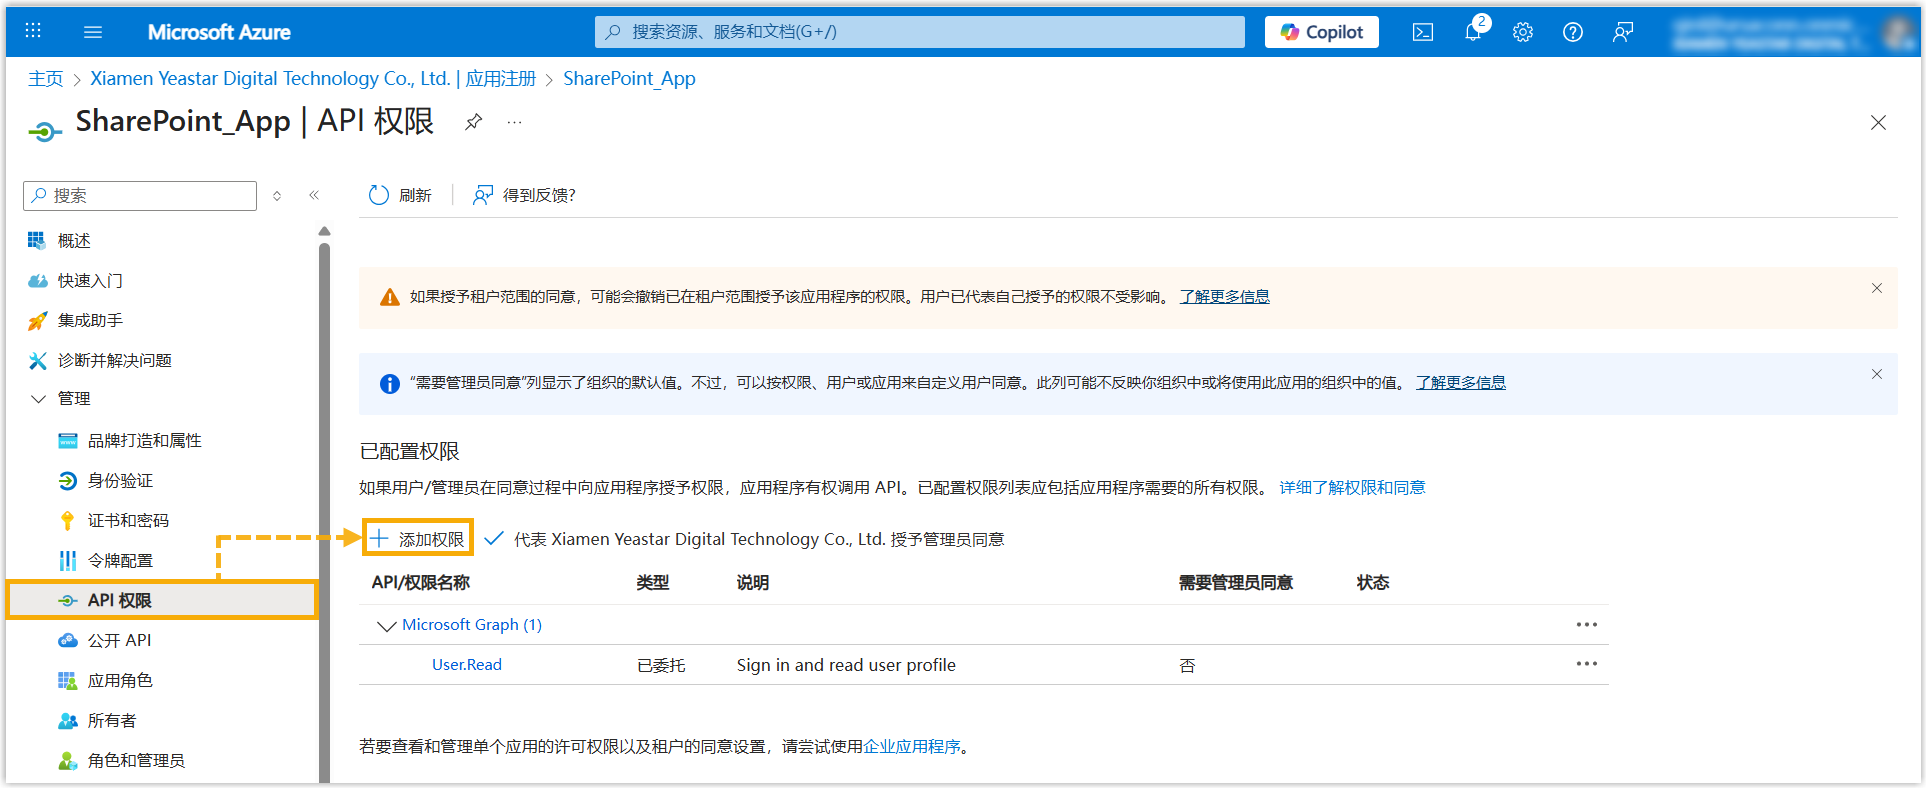The image size is (1927, 789).
Task: Open more options for User.Read row
Action: coord(1586,664)
